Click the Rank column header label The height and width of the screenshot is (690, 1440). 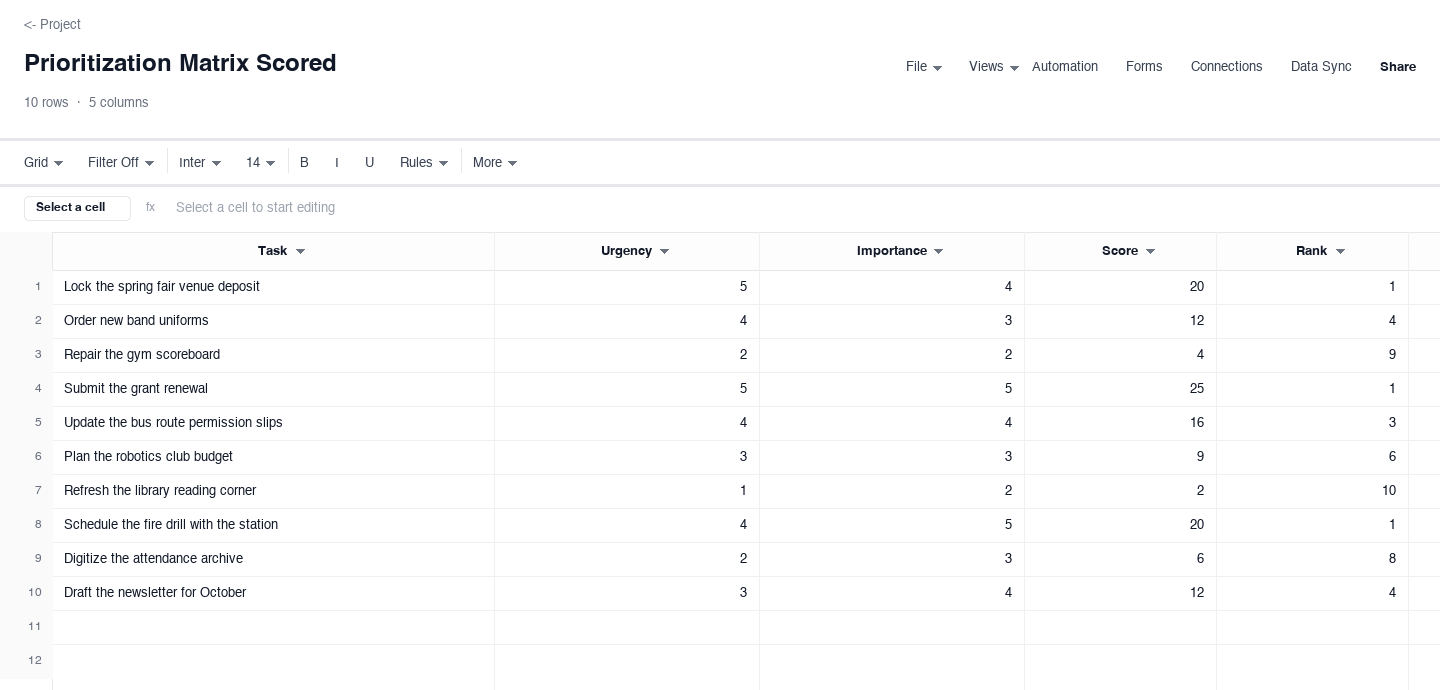pos(1311,251)
